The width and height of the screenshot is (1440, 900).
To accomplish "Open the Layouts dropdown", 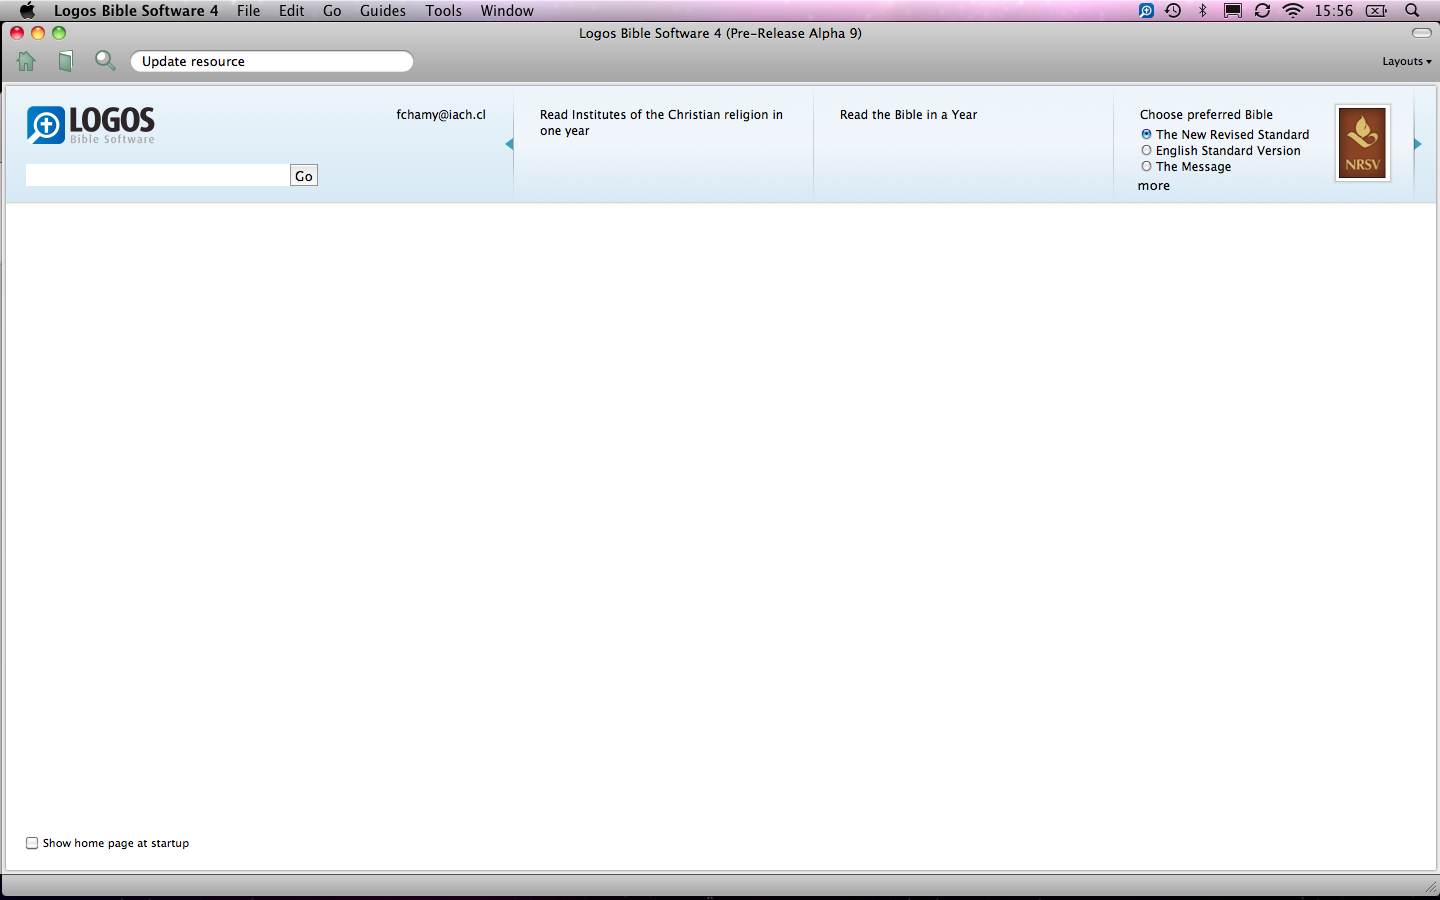I will [1406, 61].
